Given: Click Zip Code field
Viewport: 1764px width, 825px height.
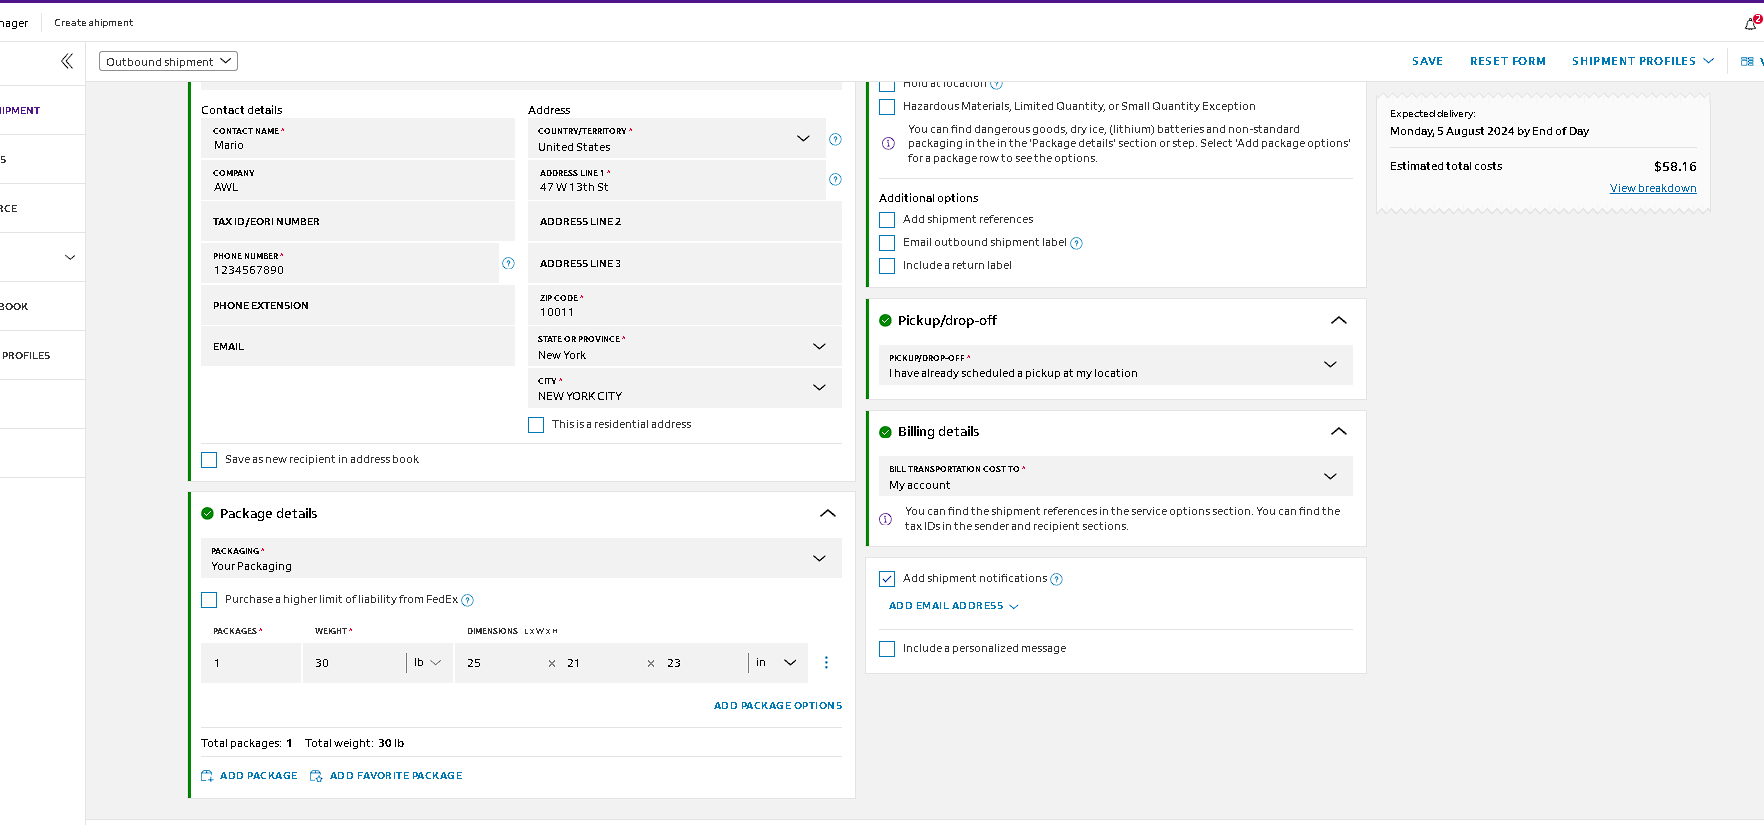Looking at the screenshot, I should click(x=685, y=305).
